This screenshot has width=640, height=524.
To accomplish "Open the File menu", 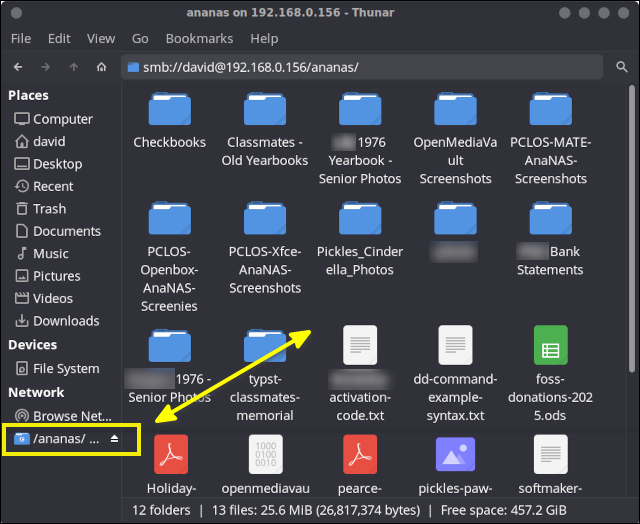I will 20,38.
